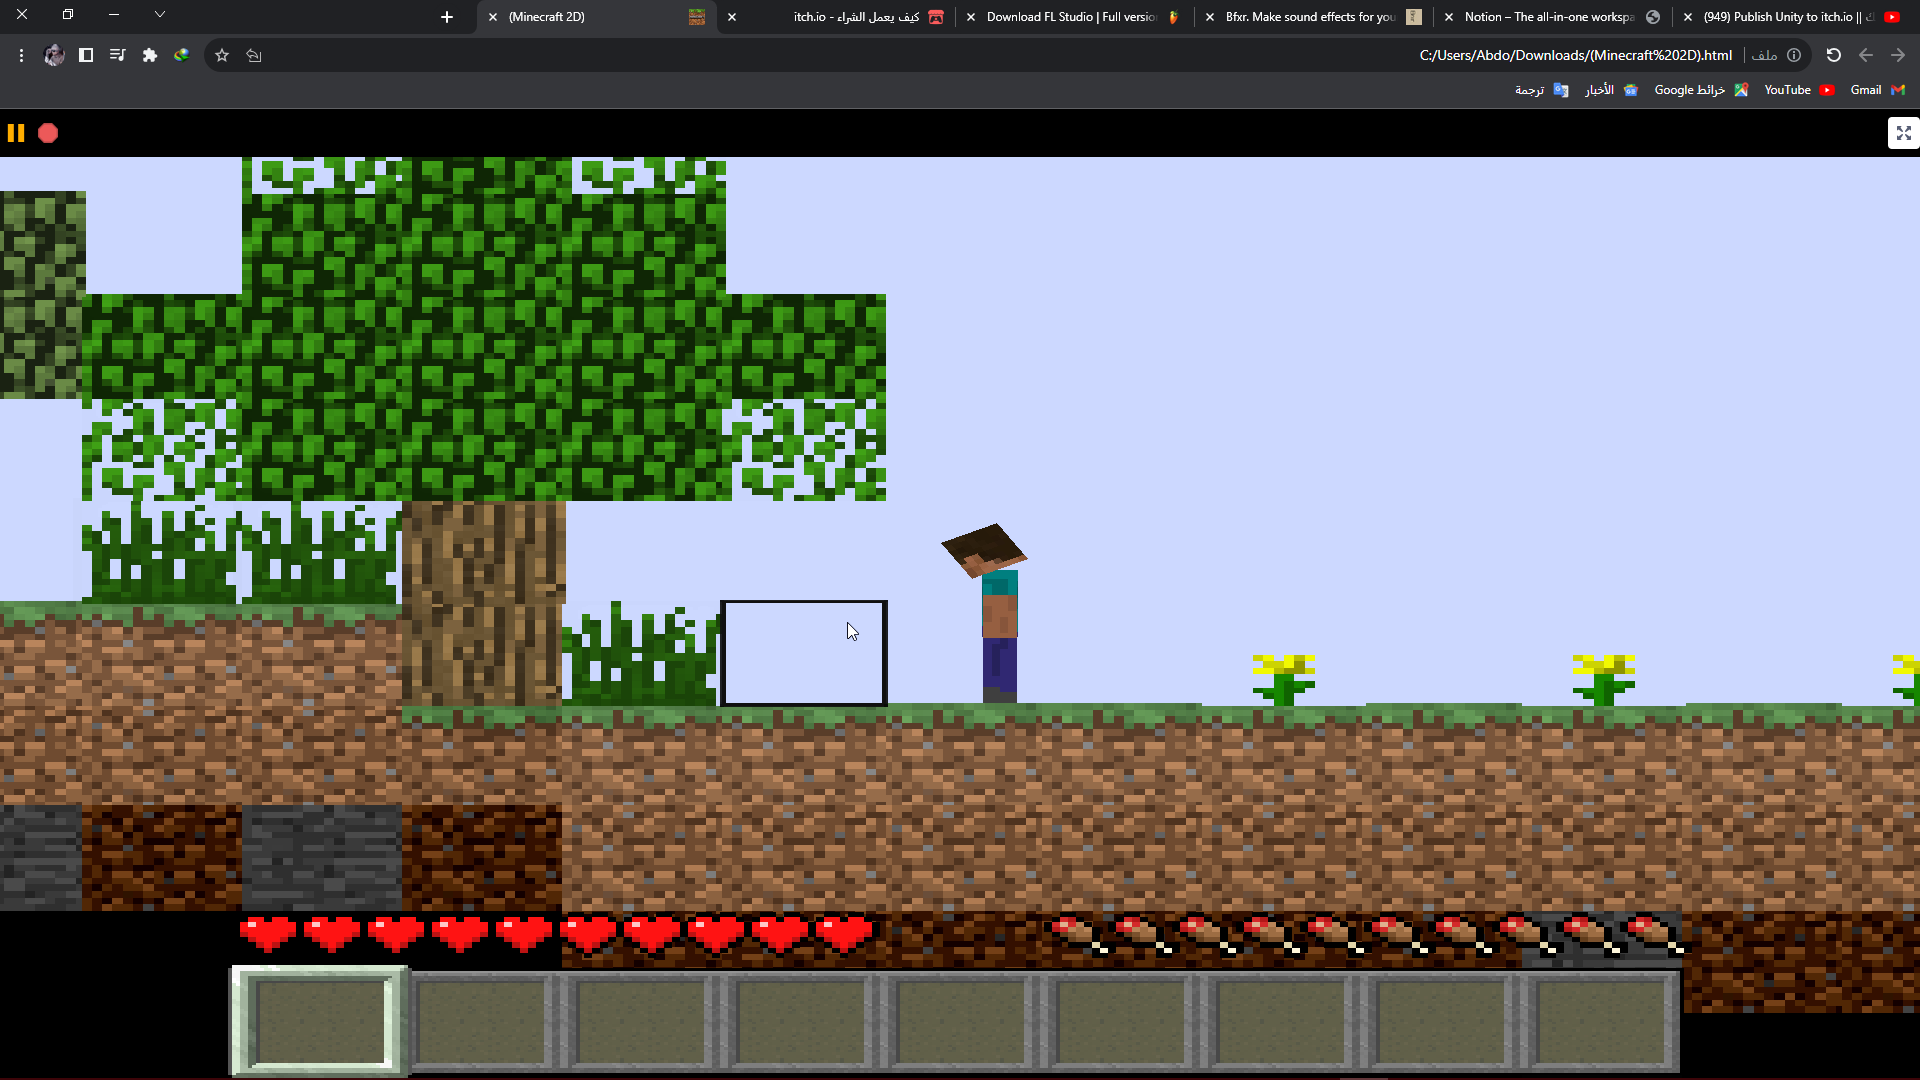1920x1080 pixels.
Task: Switch to the Publish Unity to itch.io tab
Action: click(1795, 17)
